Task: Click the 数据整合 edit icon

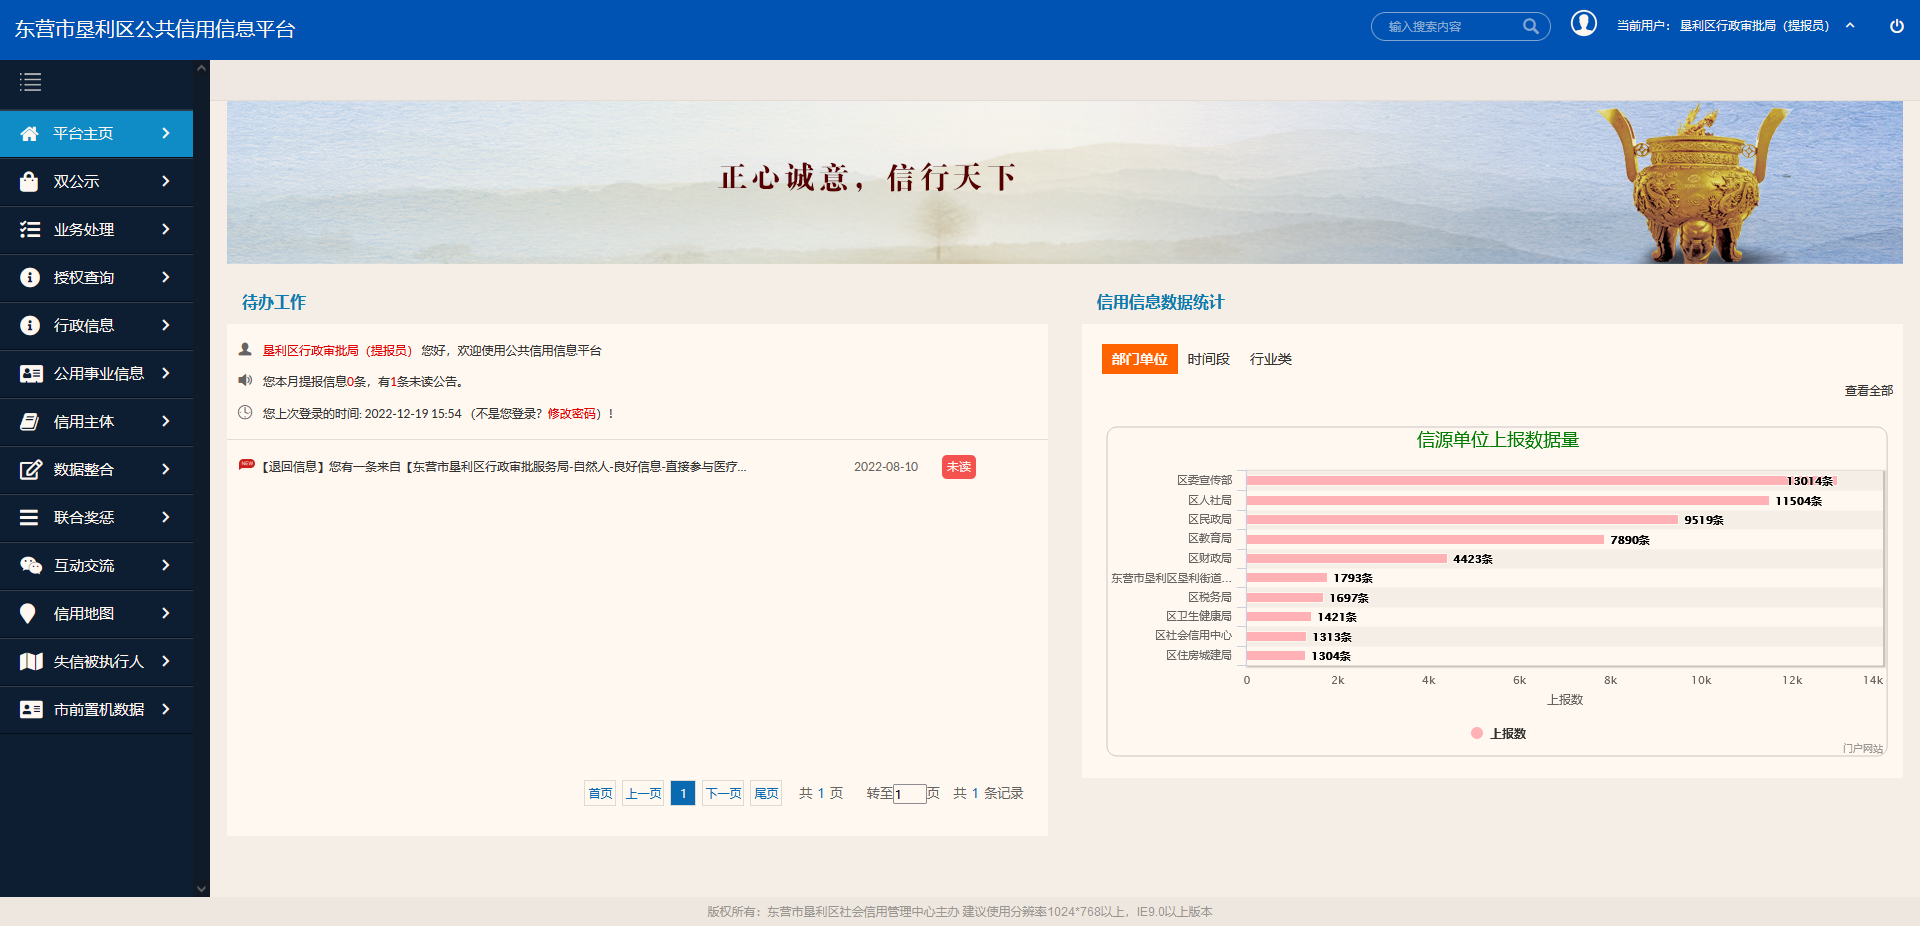Action: point(30,470)
